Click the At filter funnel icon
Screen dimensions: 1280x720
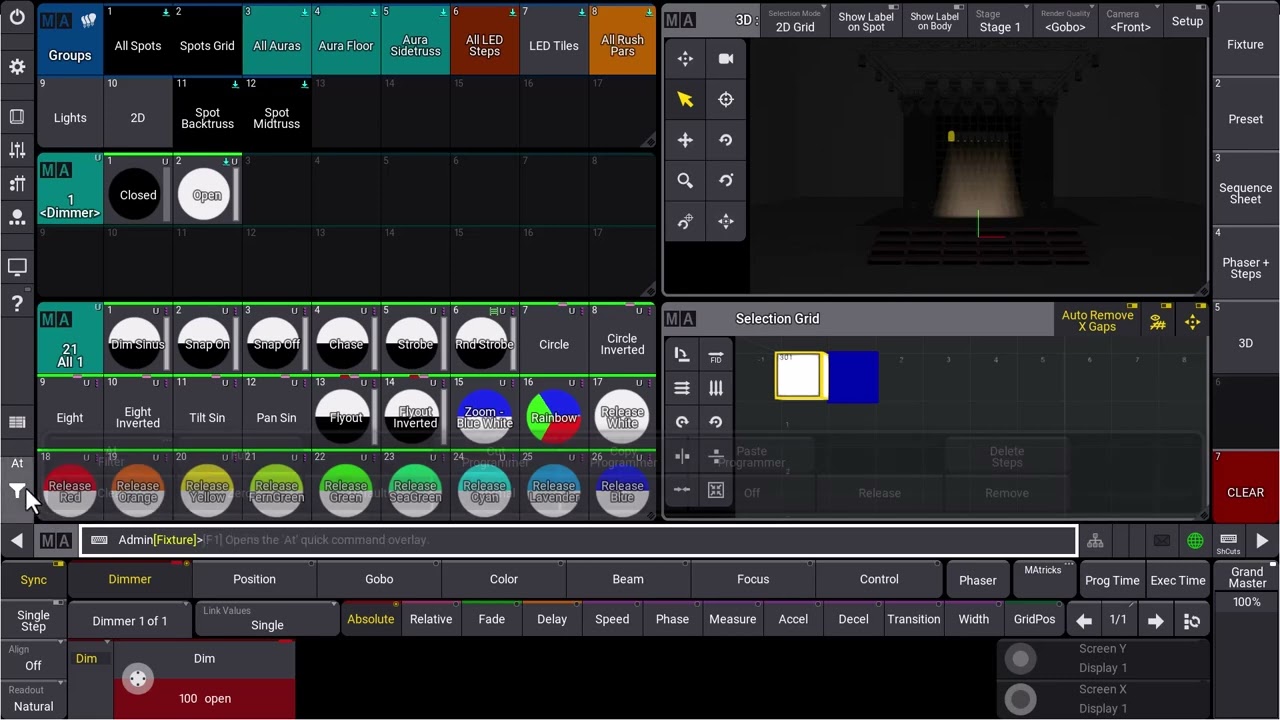coord(17,491)
